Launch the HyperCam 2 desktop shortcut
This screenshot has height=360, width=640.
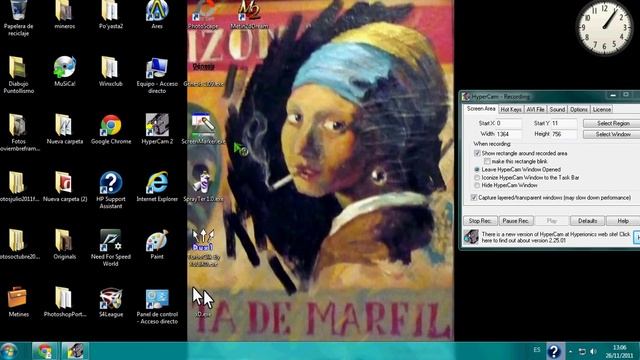(157, 129)
